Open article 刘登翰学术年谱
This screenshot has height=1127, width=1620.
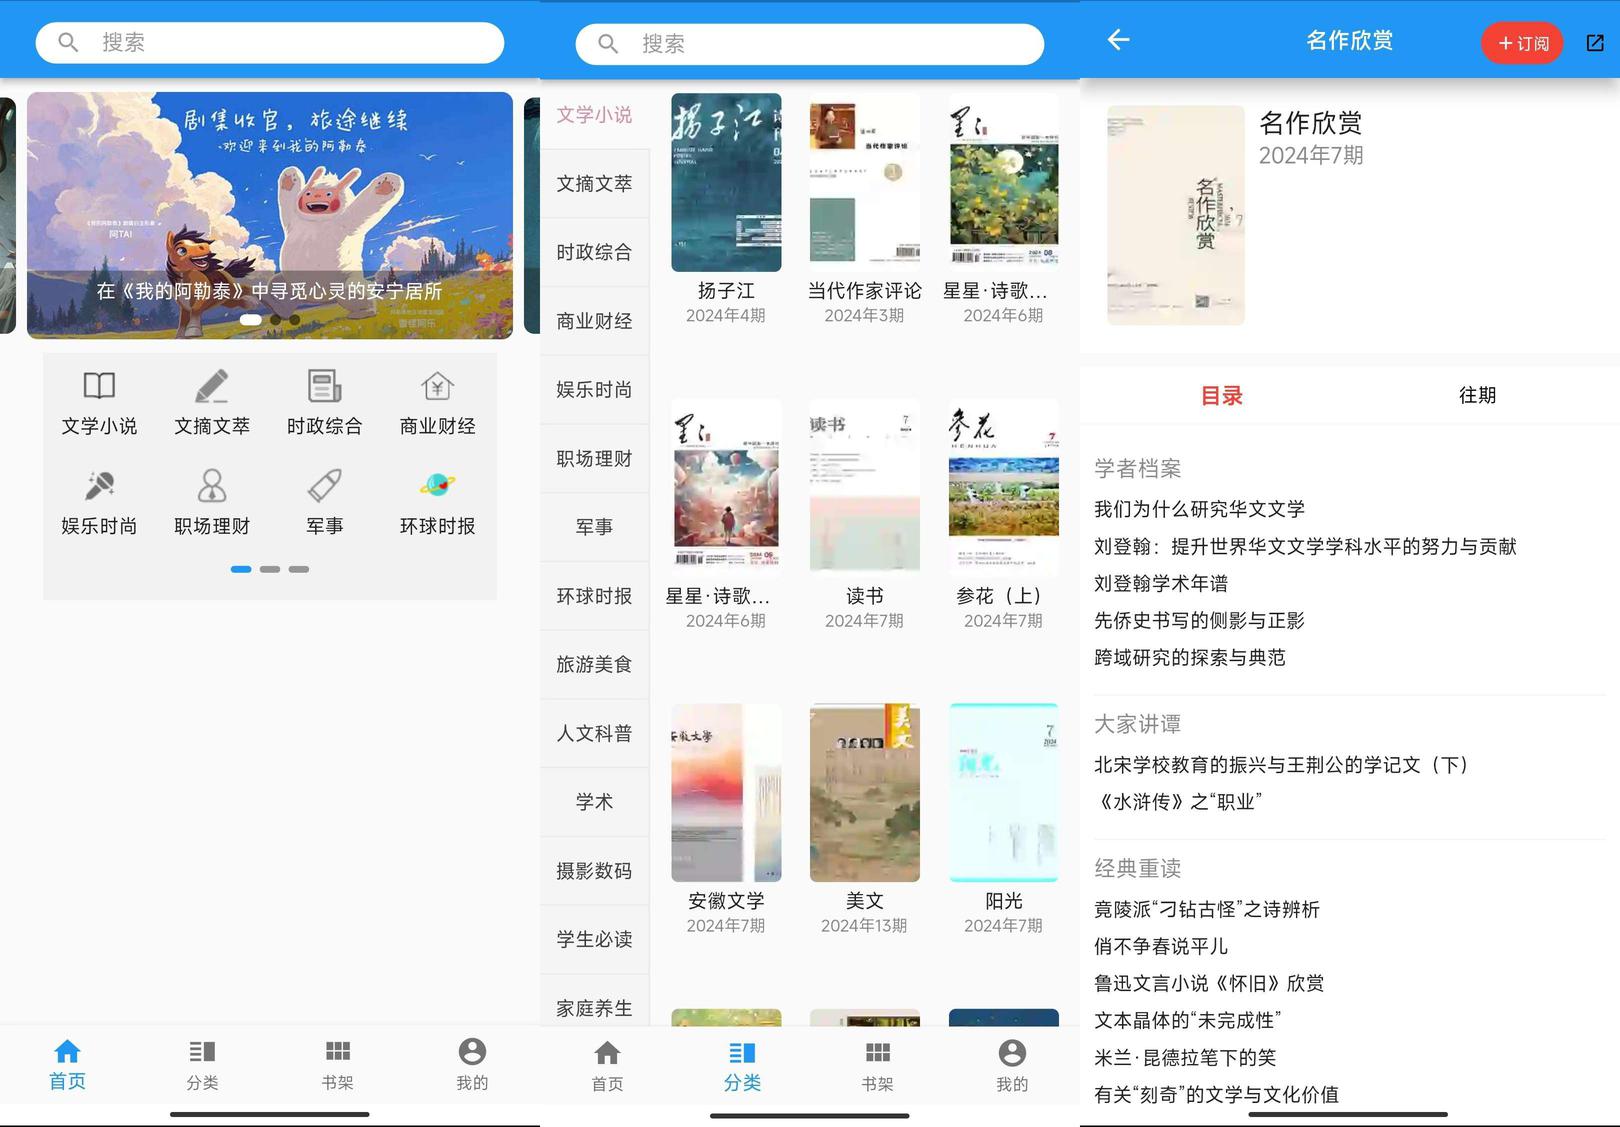[x=1161, y=583]
